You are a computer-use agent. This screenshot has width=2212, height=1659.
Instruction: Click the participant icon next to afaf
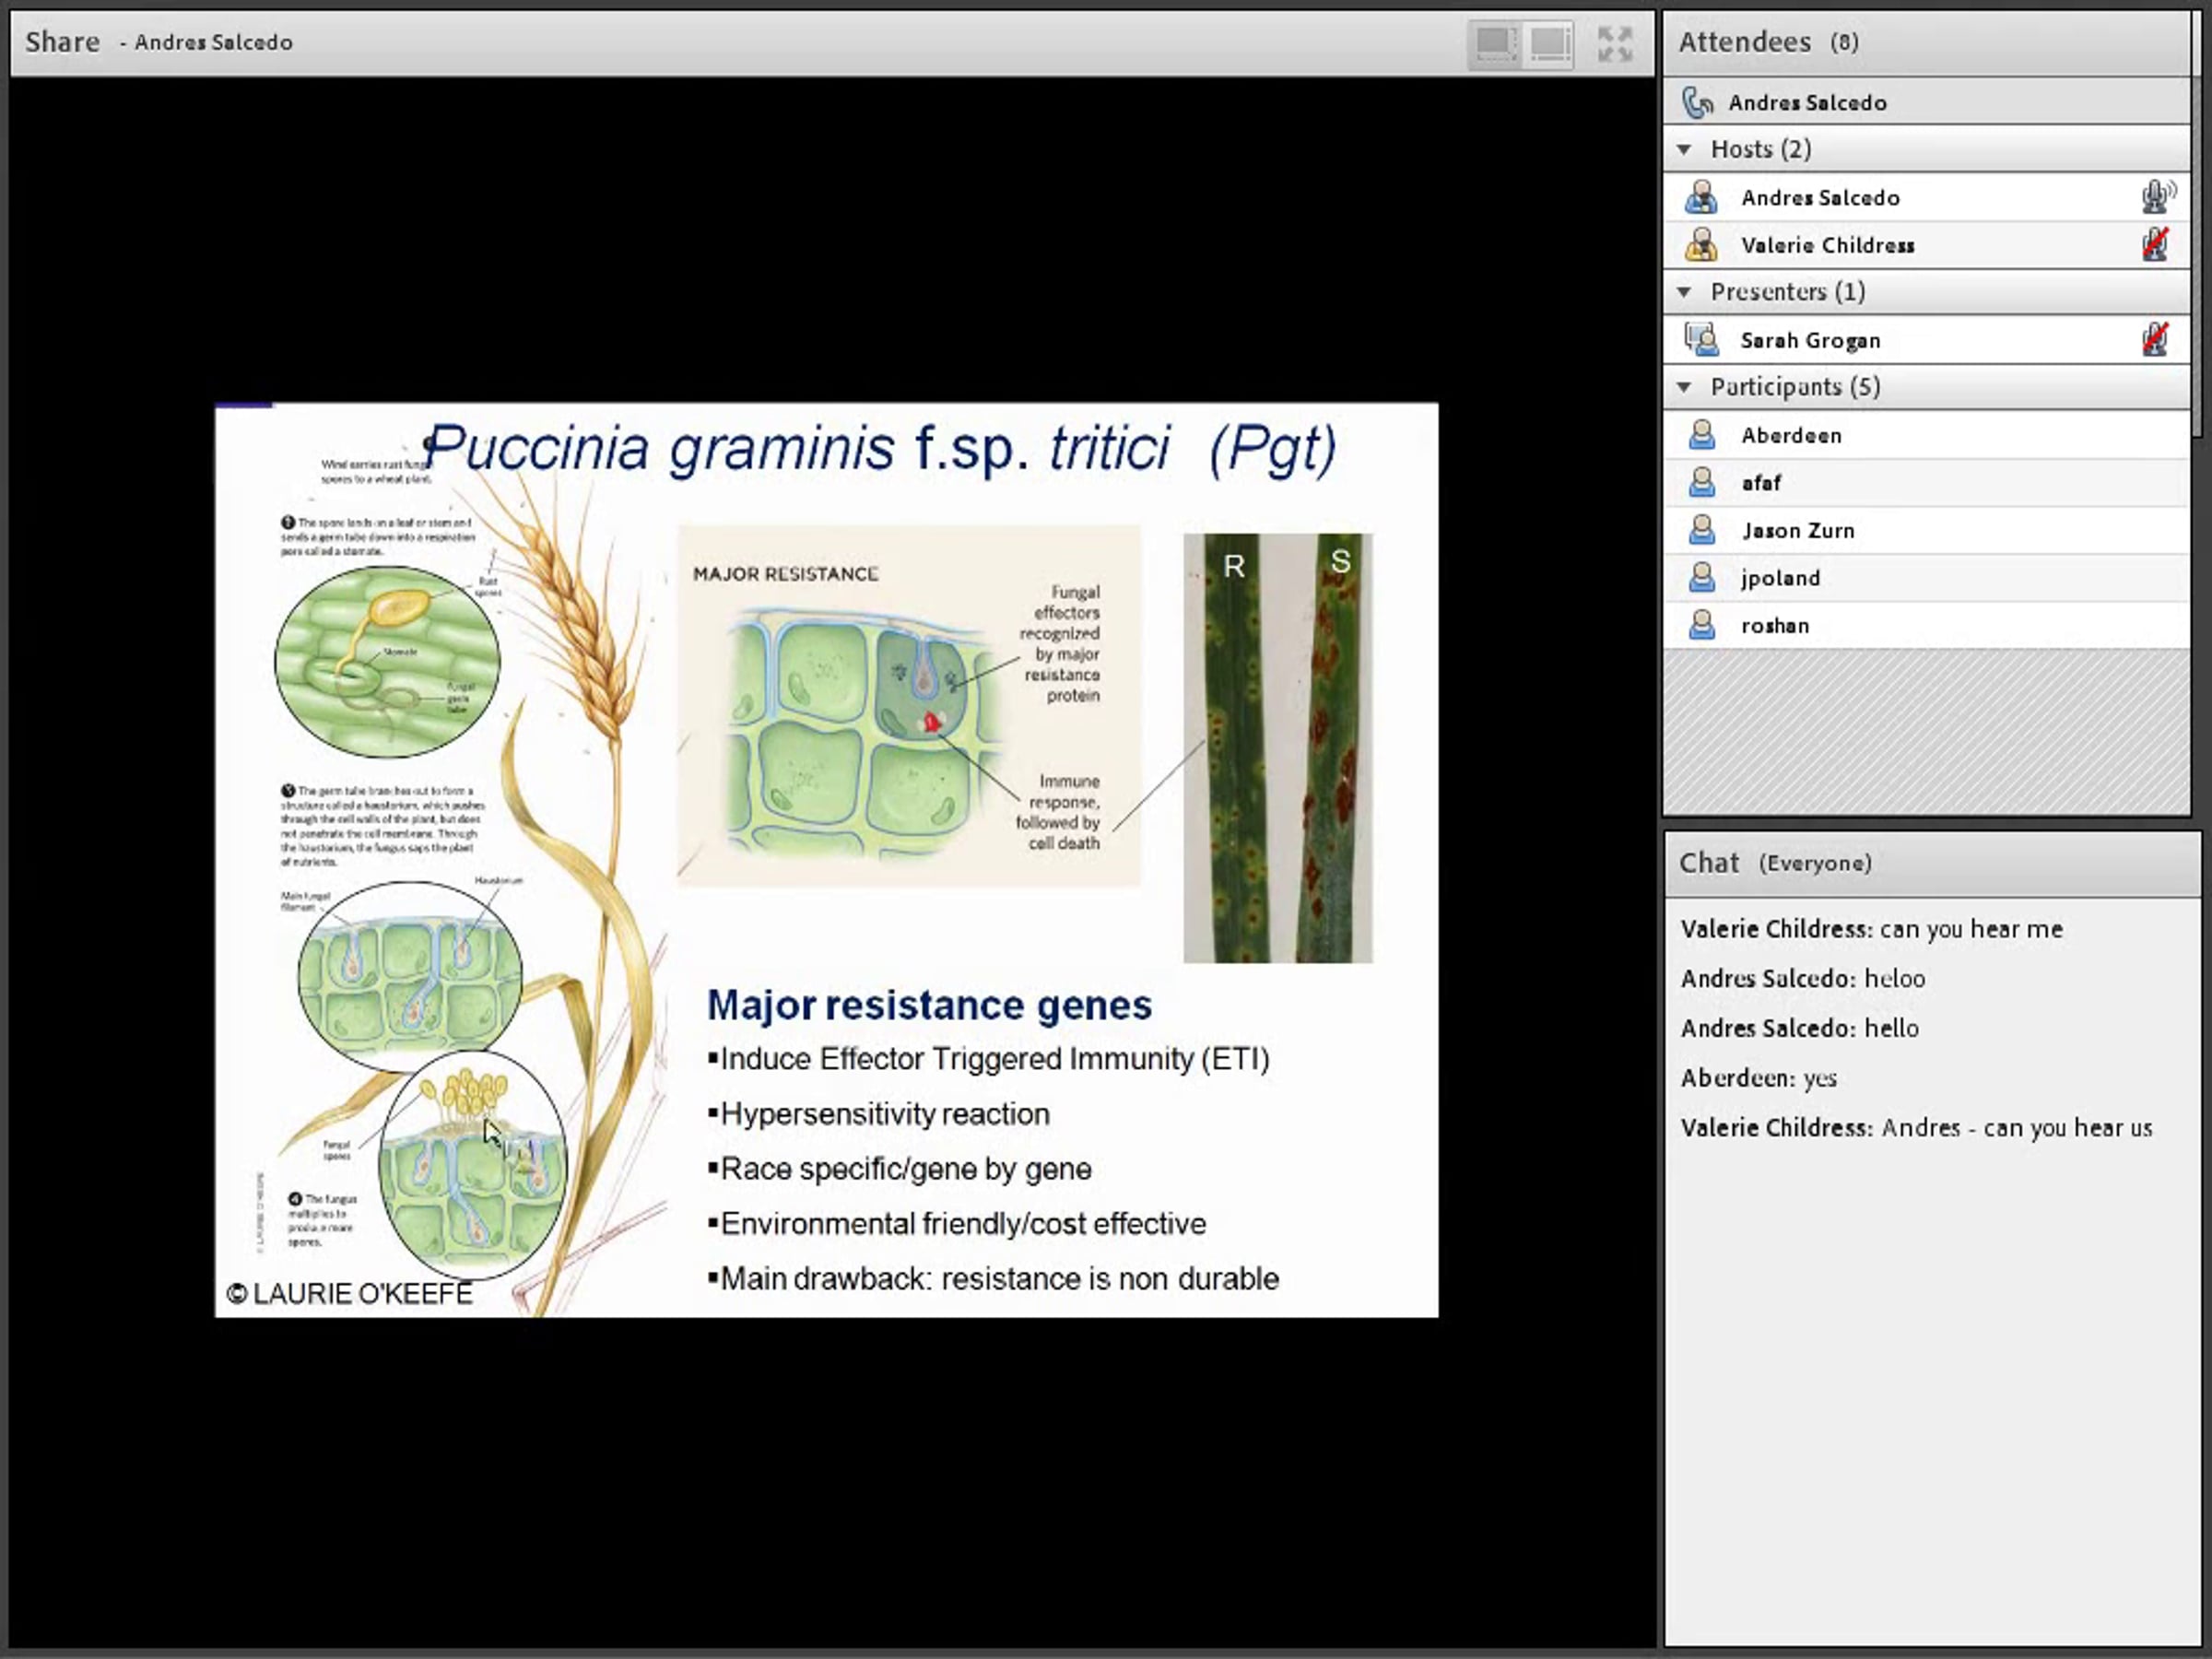click(1701, 482)
